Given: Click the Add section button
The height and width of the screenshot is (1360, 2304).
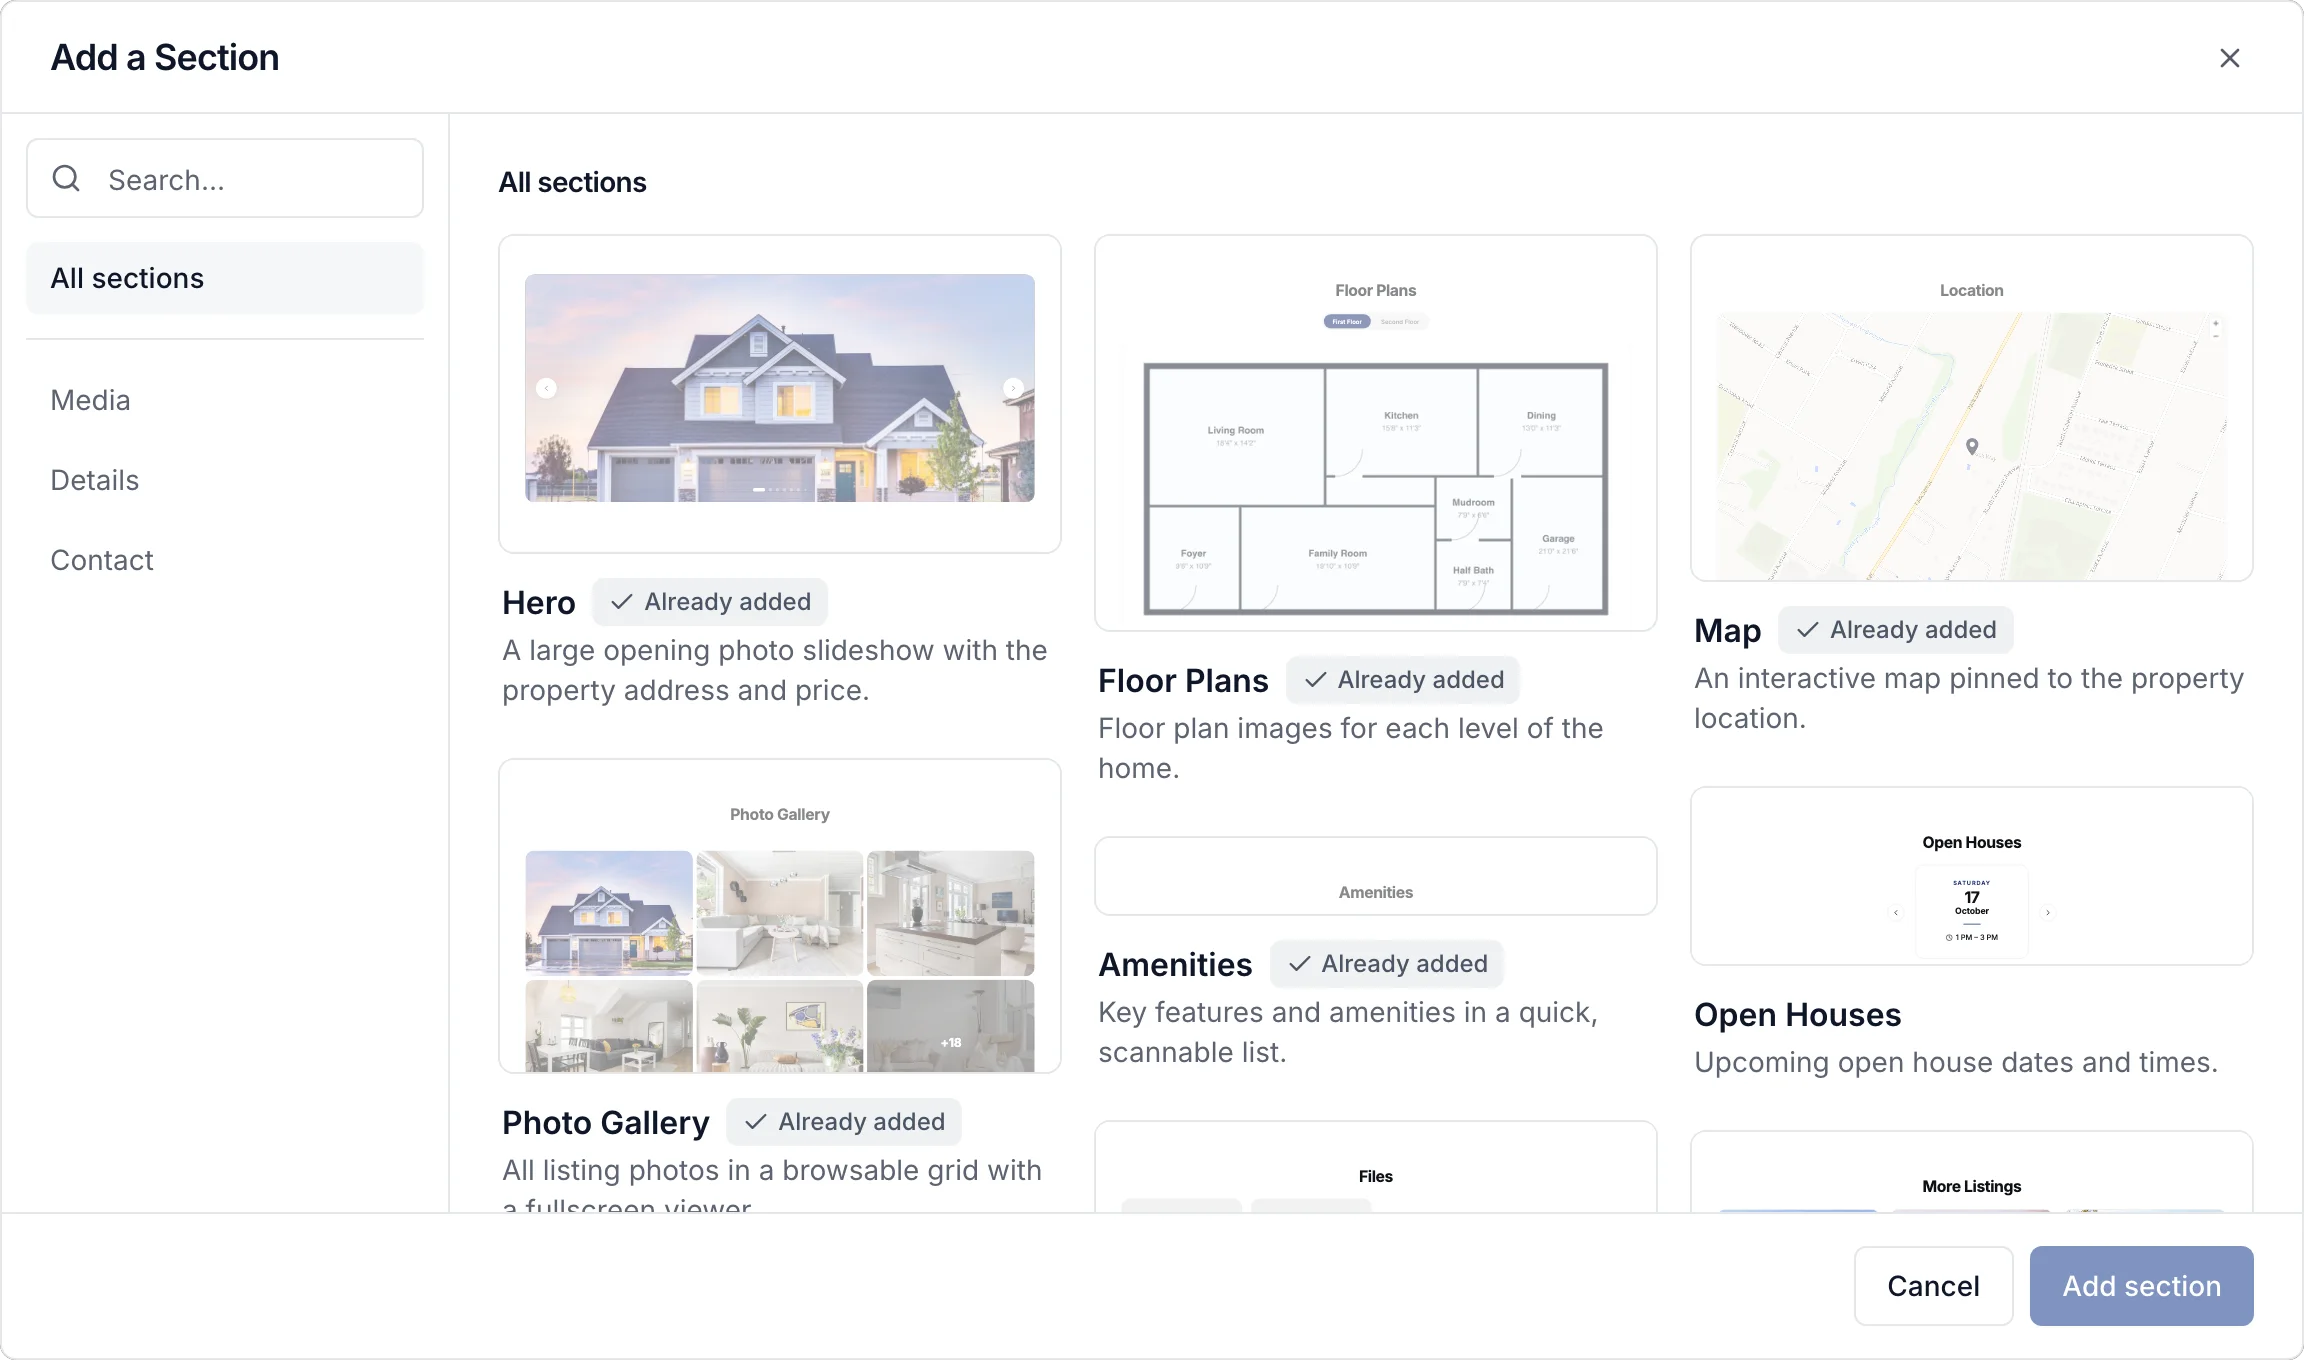Looking at the screenshot, I should tap(2141, 1286).
